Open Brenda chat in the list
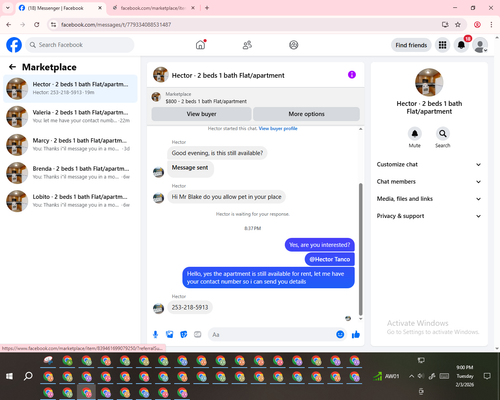 point(70,173)
